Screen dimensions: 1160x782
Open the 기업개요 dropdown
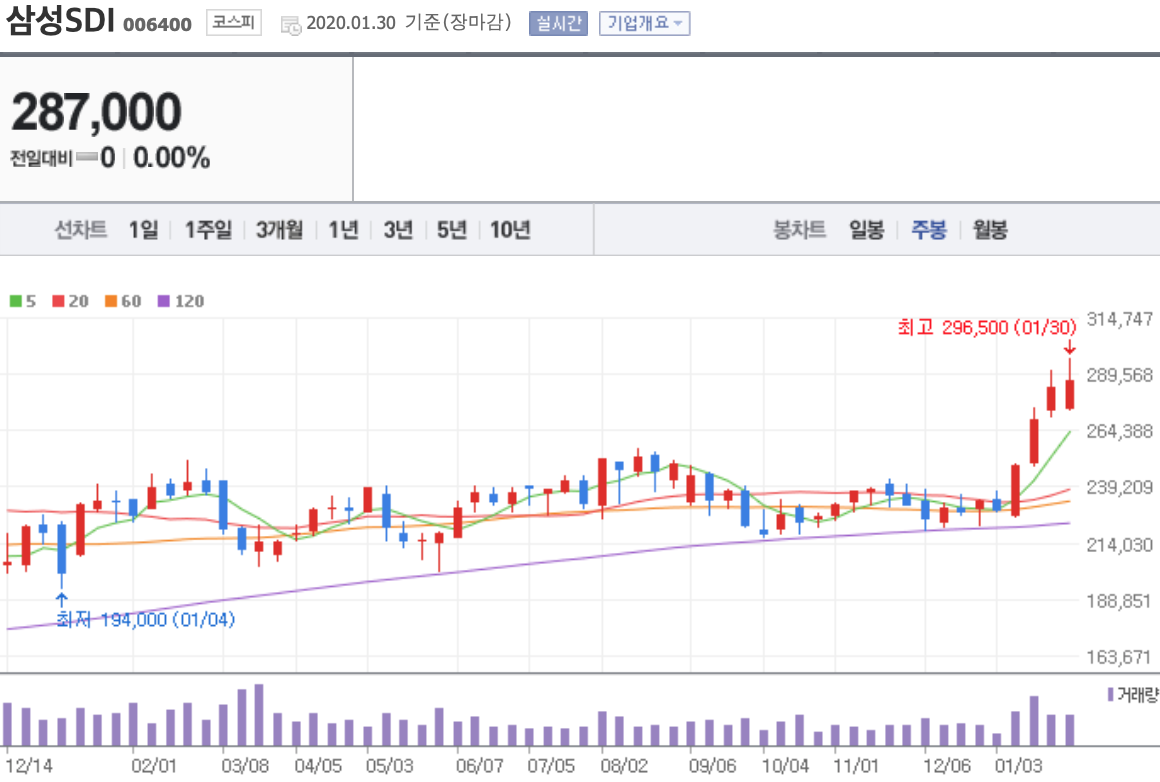644,24
